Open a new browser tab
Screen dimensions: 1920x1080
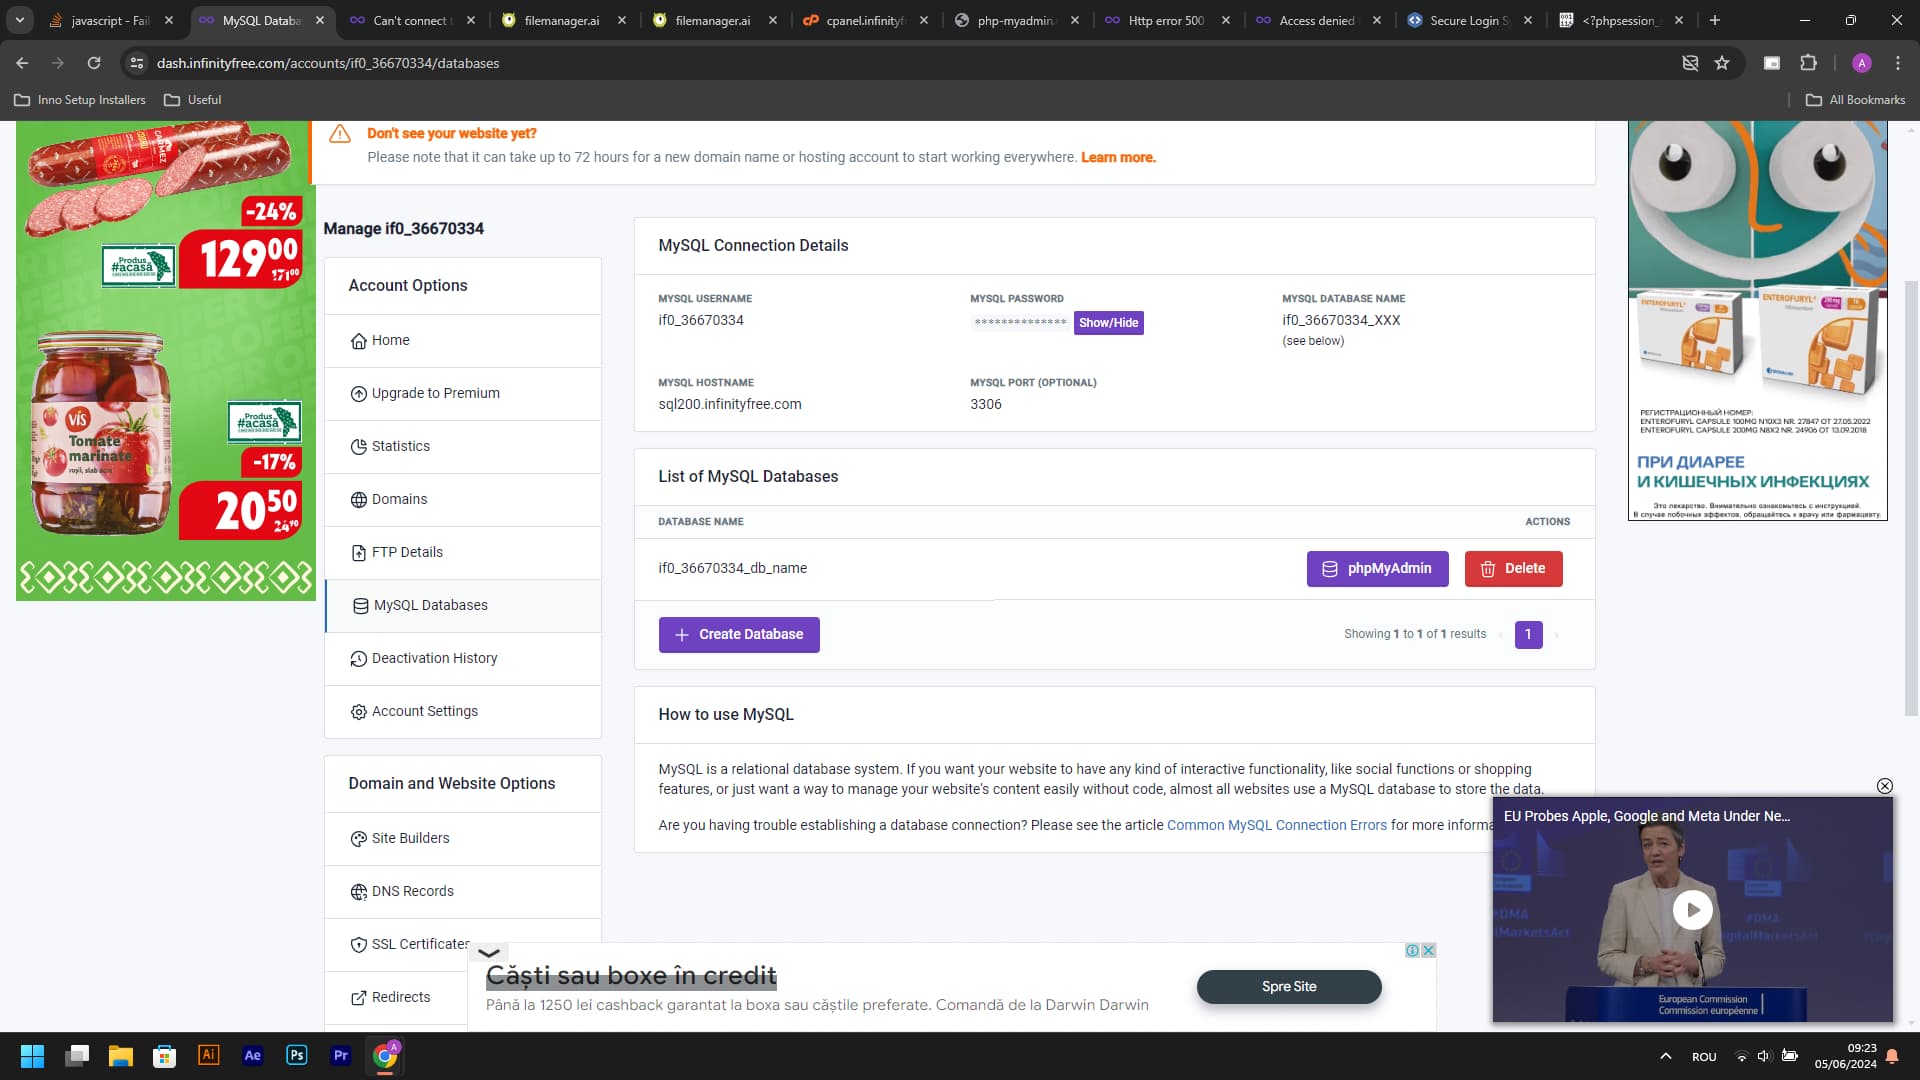coord(1714,20)
